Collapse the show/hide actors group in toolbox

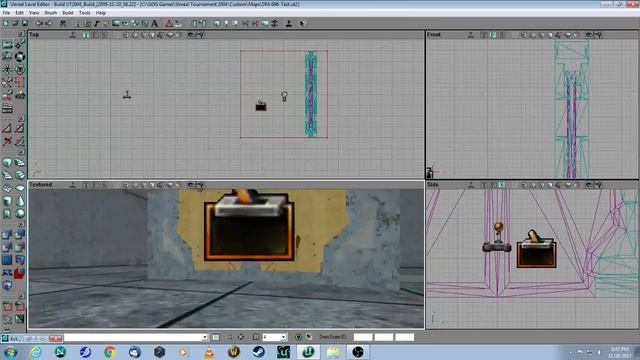(21, 296)
